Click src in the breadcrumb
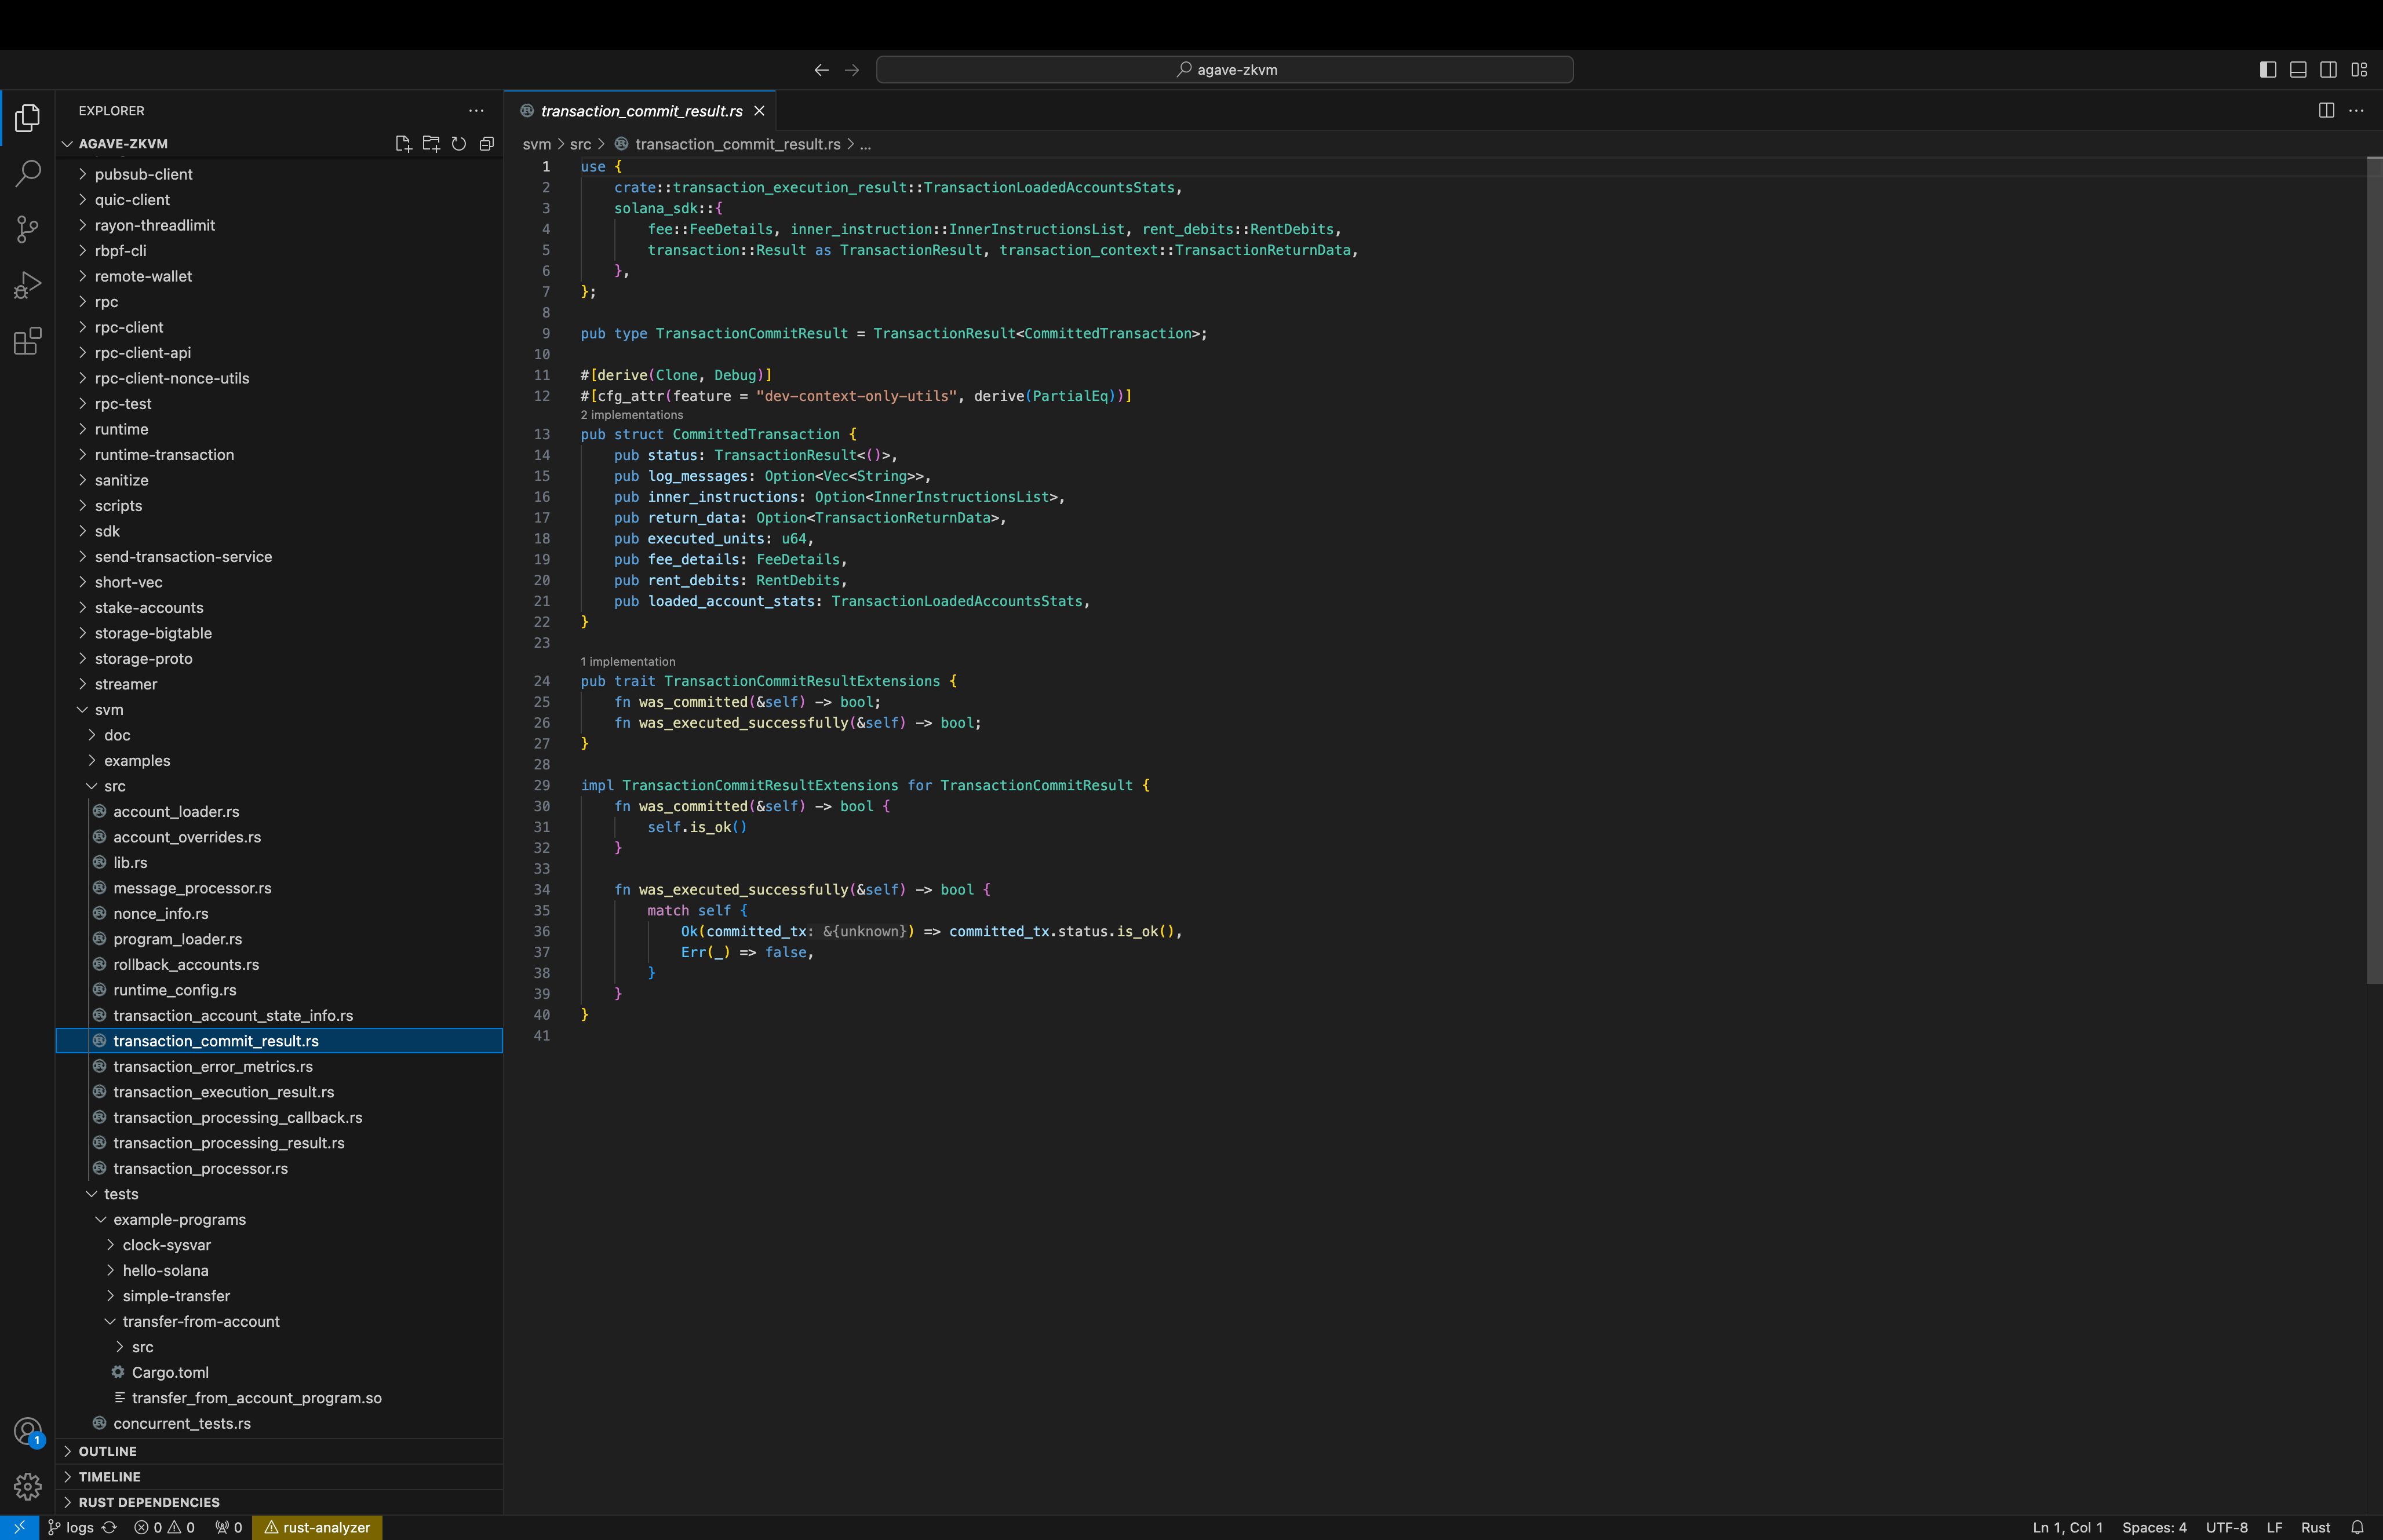The width and height of the screenshot is (2383, 1540). pyautogui.click(x=580, y=145)
